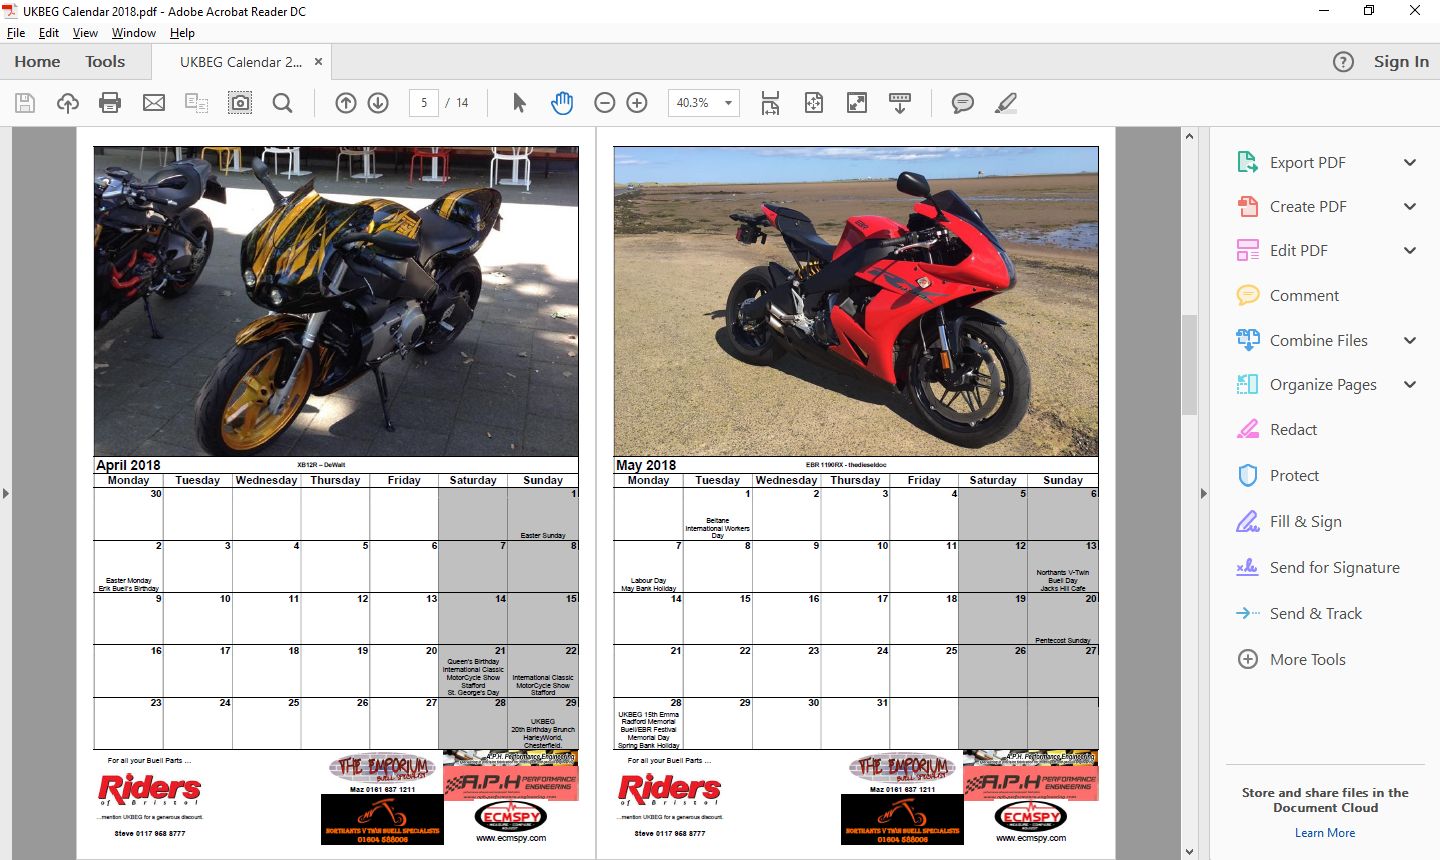Screen dimensions: 1440x860
Task: Go to the previous page arrow
Action: click(346, 103)
